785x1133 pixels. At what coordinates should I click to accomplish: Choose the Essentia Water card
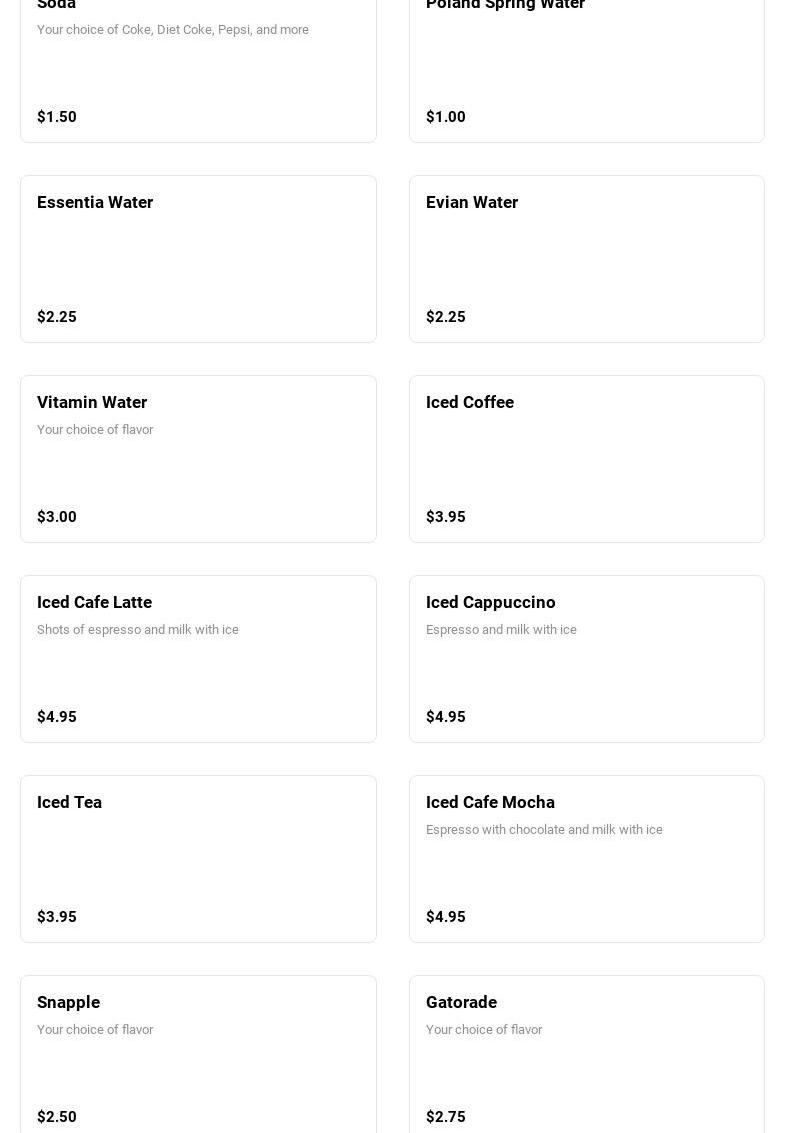198,259
